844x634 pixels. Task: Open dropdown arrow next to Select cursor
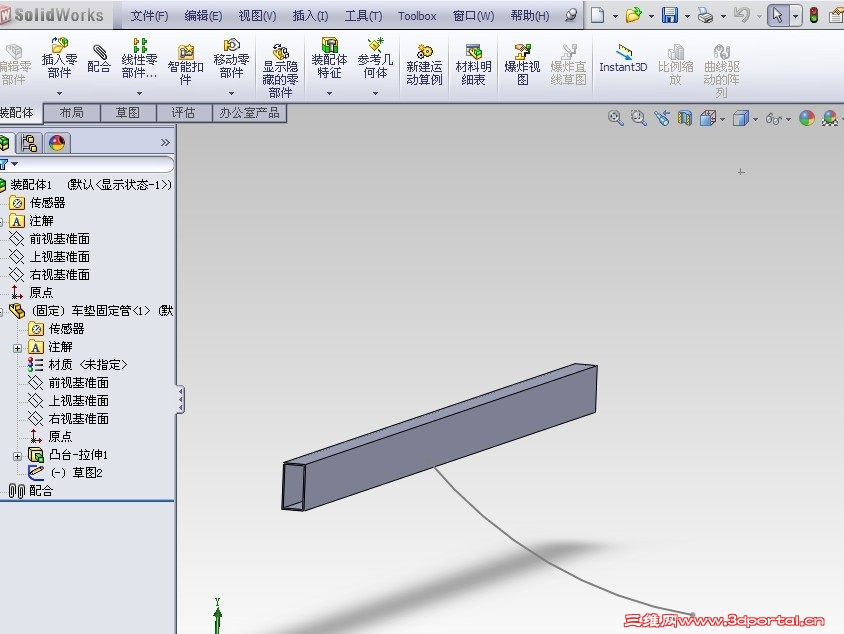796,16
